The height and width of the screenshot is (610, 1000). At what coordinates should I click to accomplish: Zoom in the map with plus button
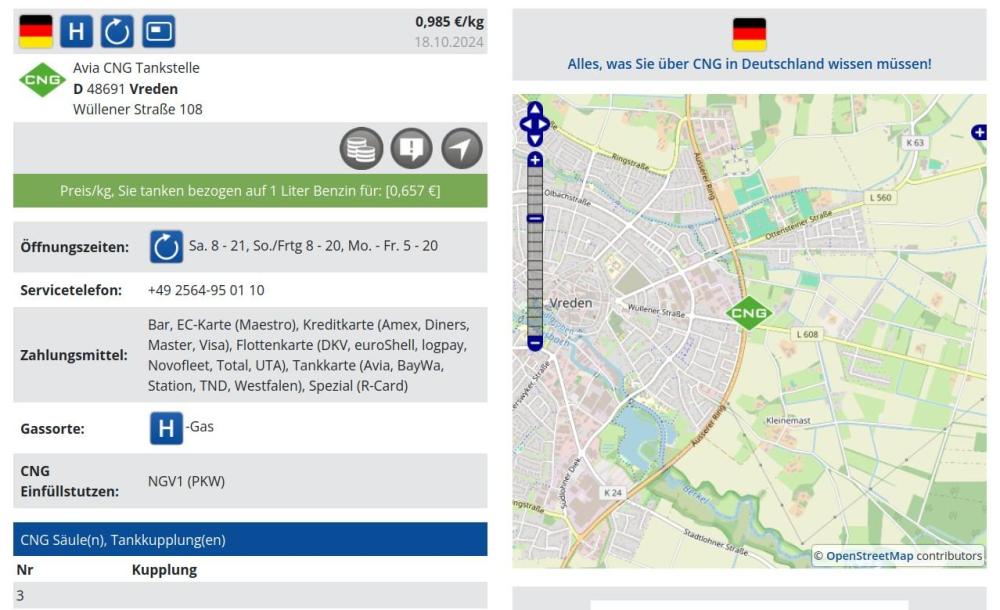coord(535,160)
